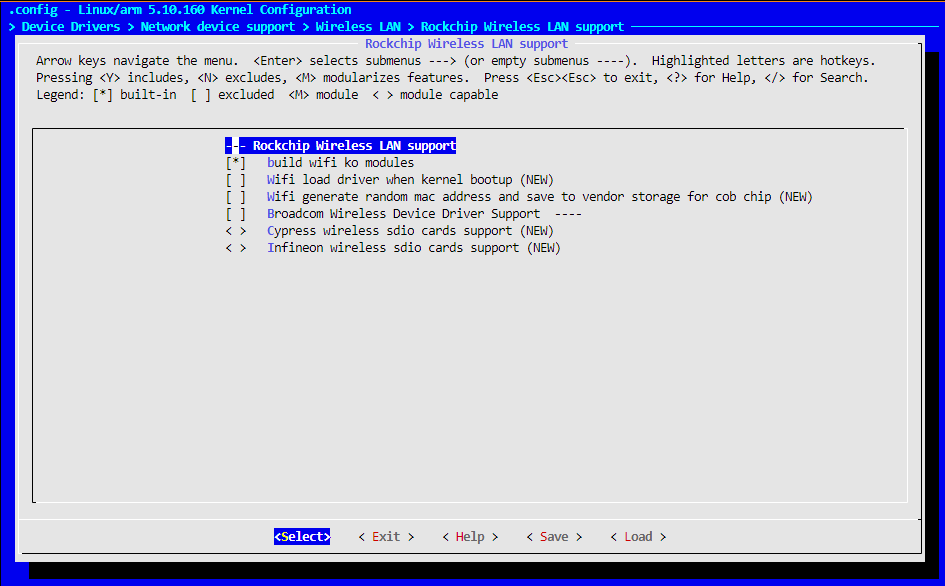The width and height of the screenshot is (945, 586).
Task: Click Rockchip Wireless LAN support in breadcrumb
Action: pyautogui.click(x=522, y=27)
